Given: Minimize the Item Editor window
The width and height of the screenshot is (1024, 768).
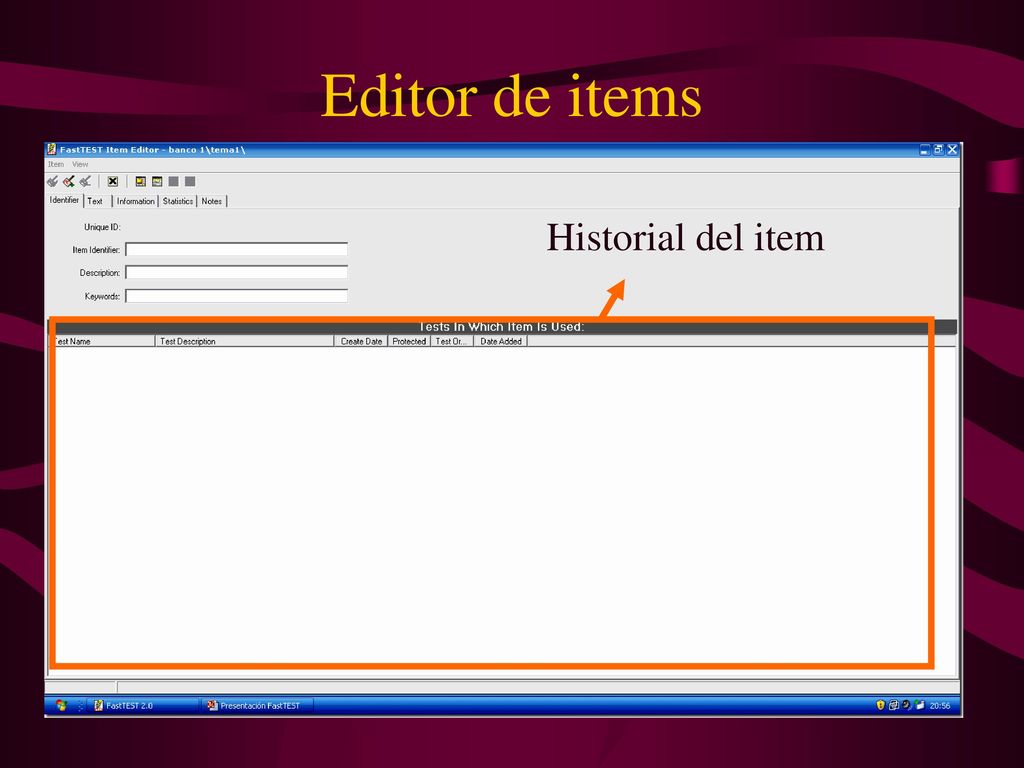Looking at the screenshot, I should tap(925, 150).
